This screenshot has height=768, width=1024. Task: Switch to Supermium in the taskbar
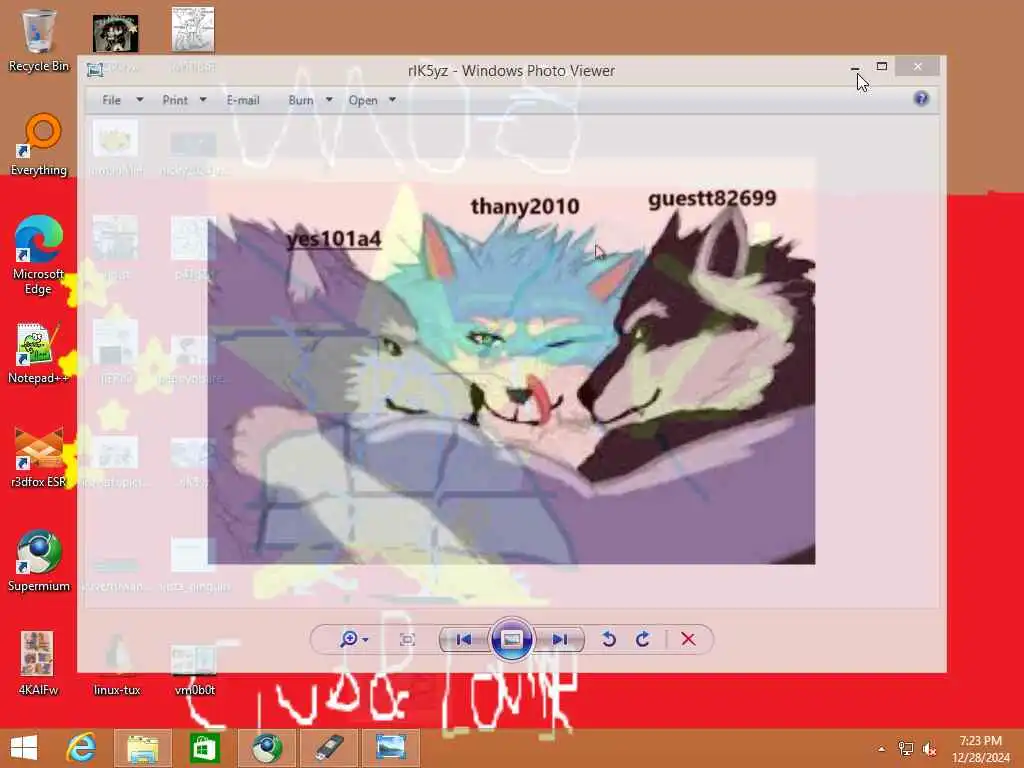pos(266,748)
